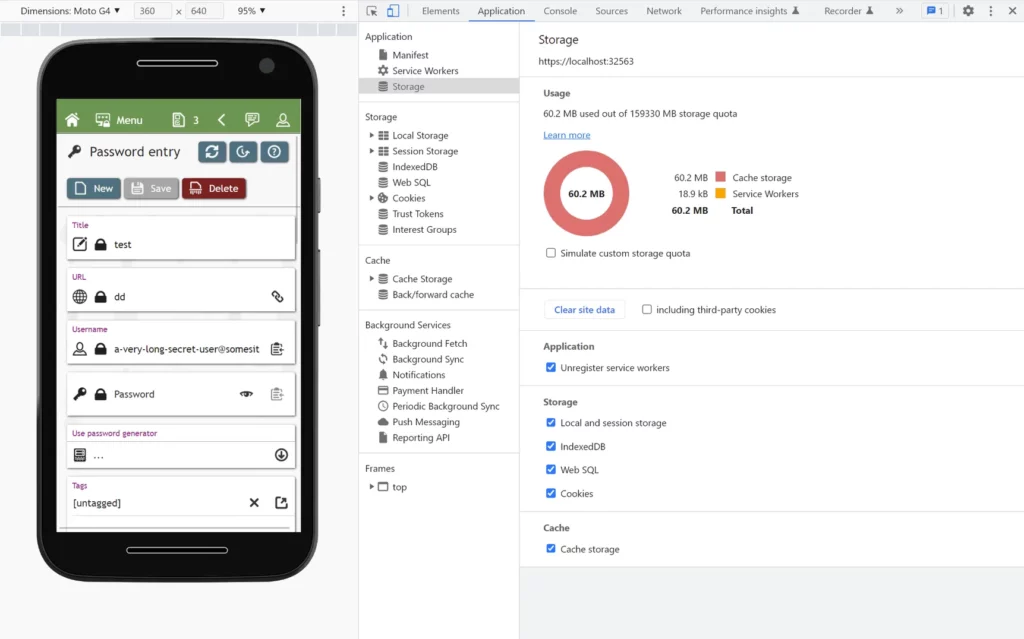Select Service Workers in the sidebar
This screenshot has width=1024, height=639.
425,71
